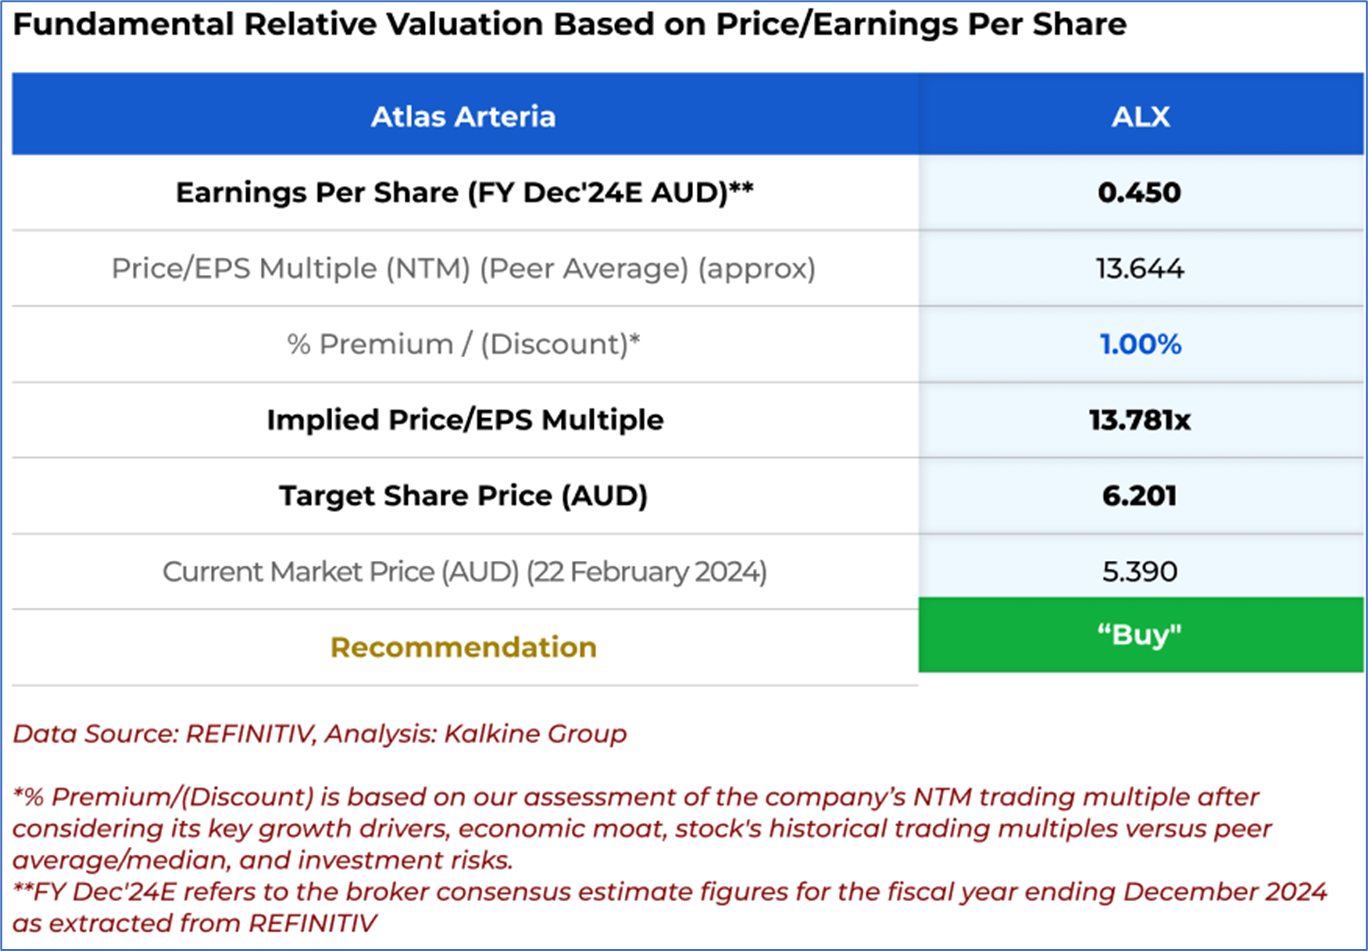This screenshot has height=951, width=1368.
Task: Select the Earnings Per Share row label
Action: point(463,192)
